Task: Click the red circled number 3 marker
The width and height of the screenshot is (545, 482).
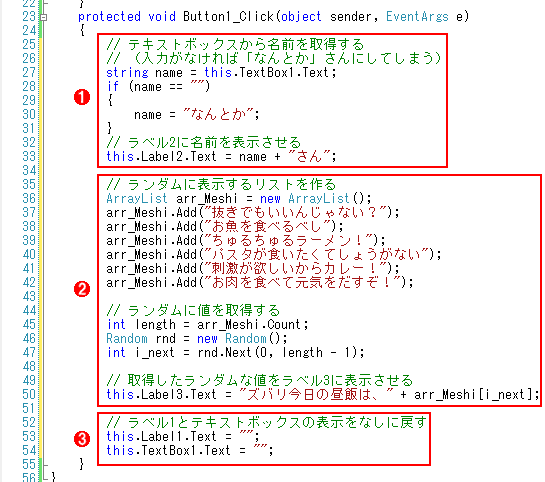Action: click(82, 439)
